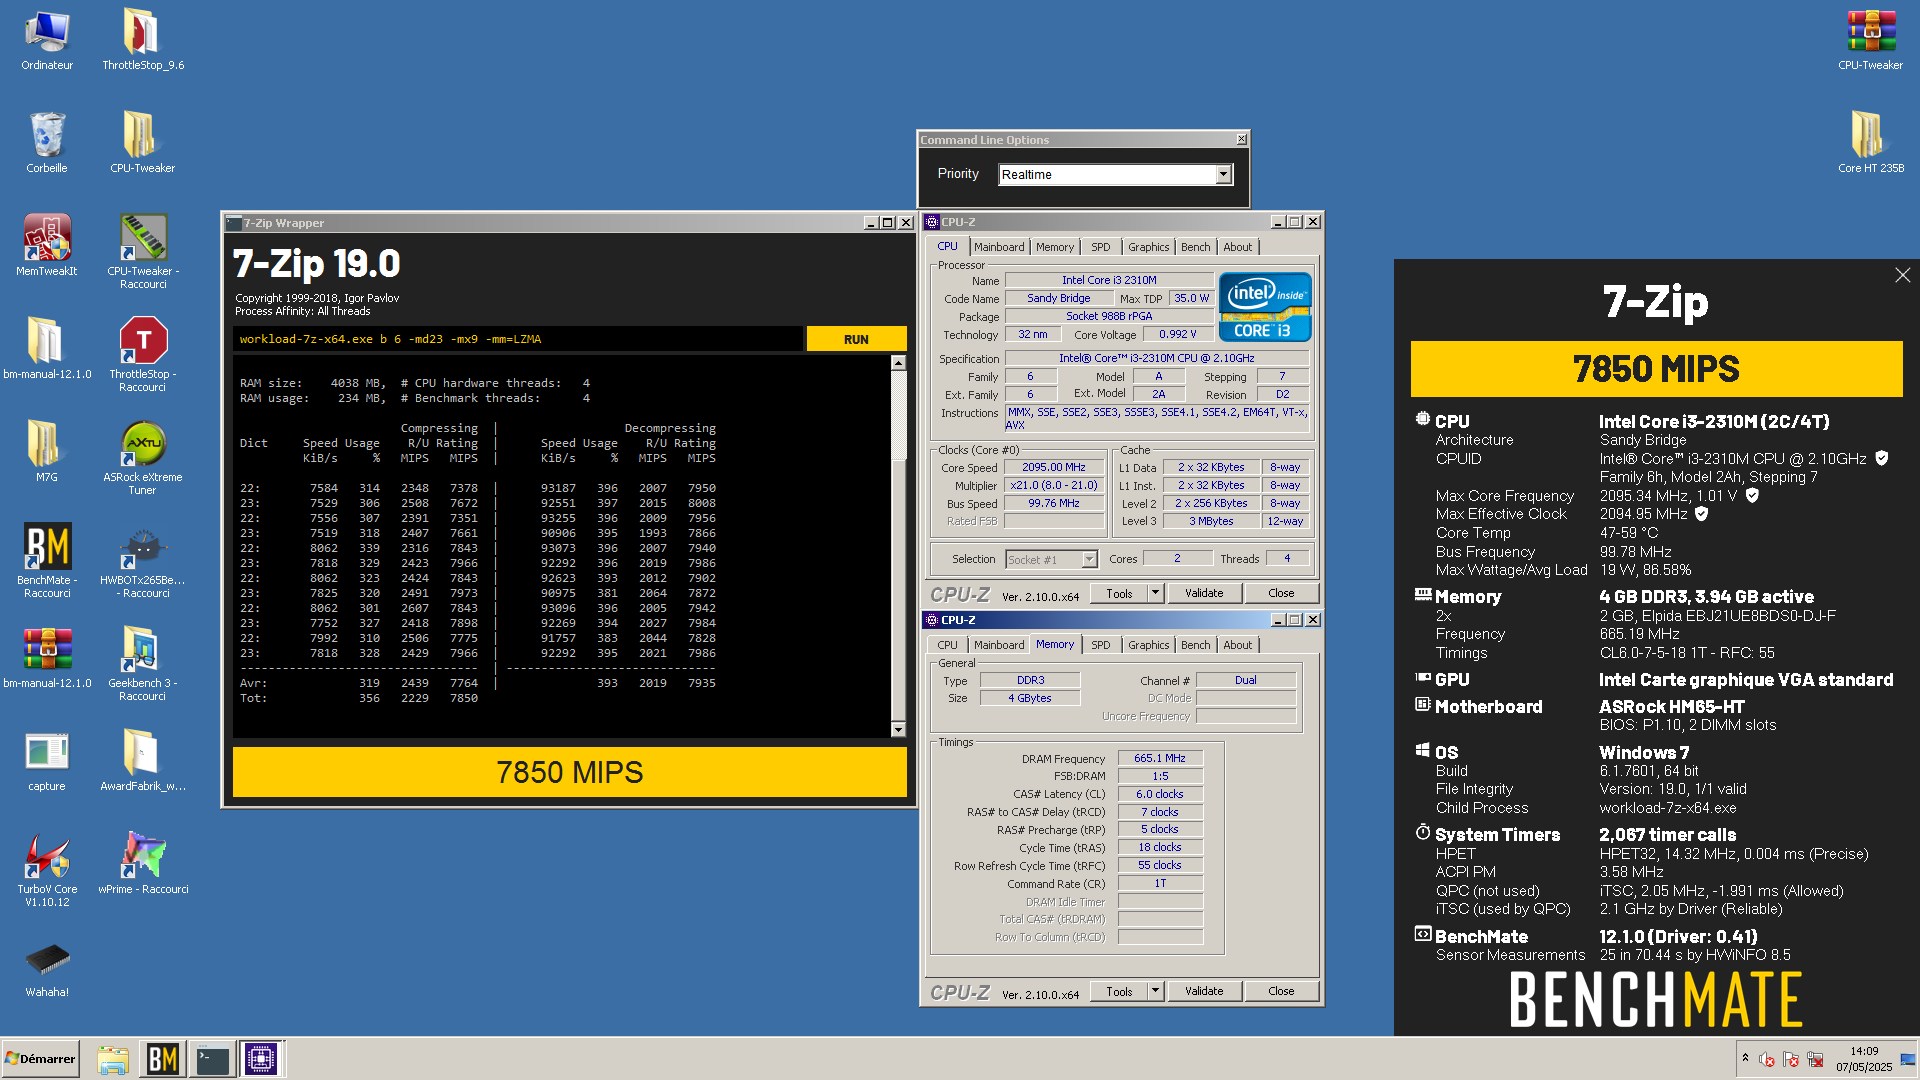Close the BenchMate result panel
The width and height of the screenshot is (1920, 1080).
(1902, 275)
